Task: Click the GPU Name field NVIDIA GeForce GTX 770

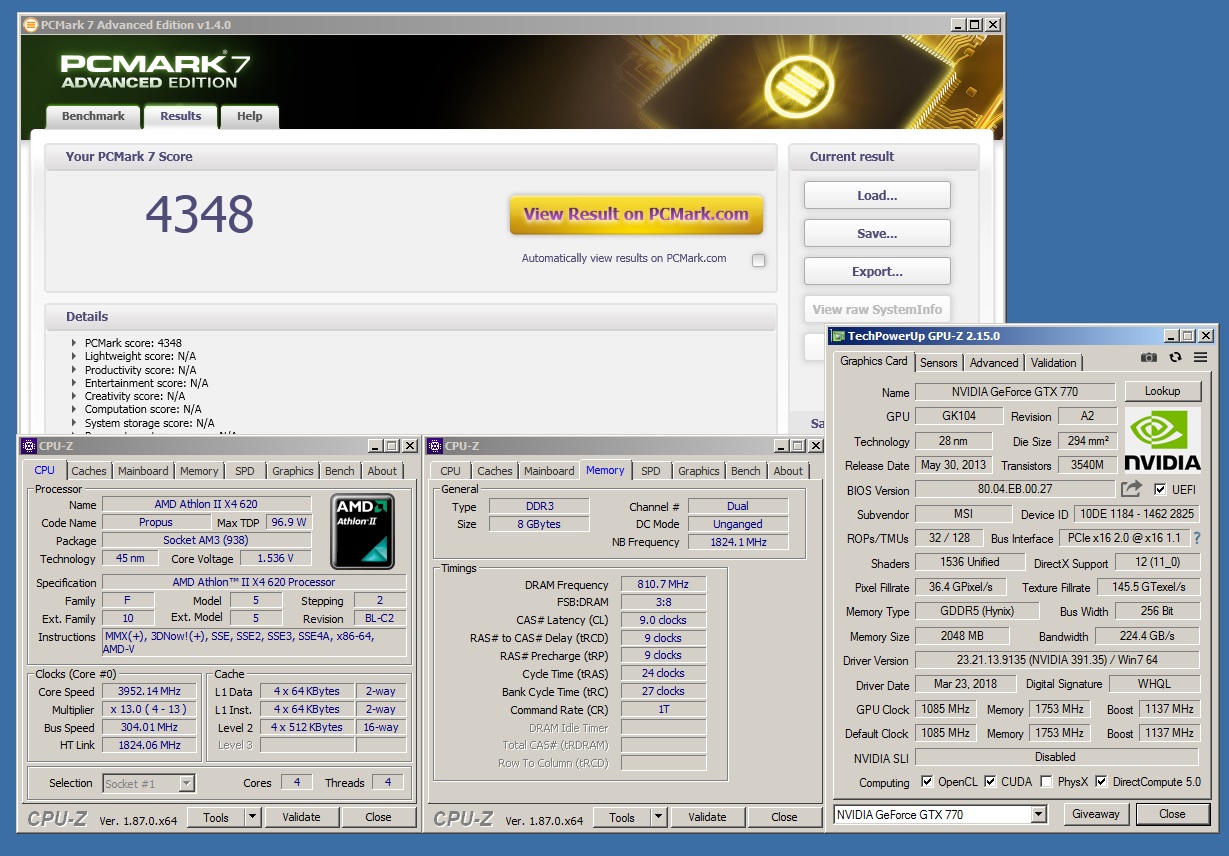Action: pyautogui.click(x=1016, y=392)
